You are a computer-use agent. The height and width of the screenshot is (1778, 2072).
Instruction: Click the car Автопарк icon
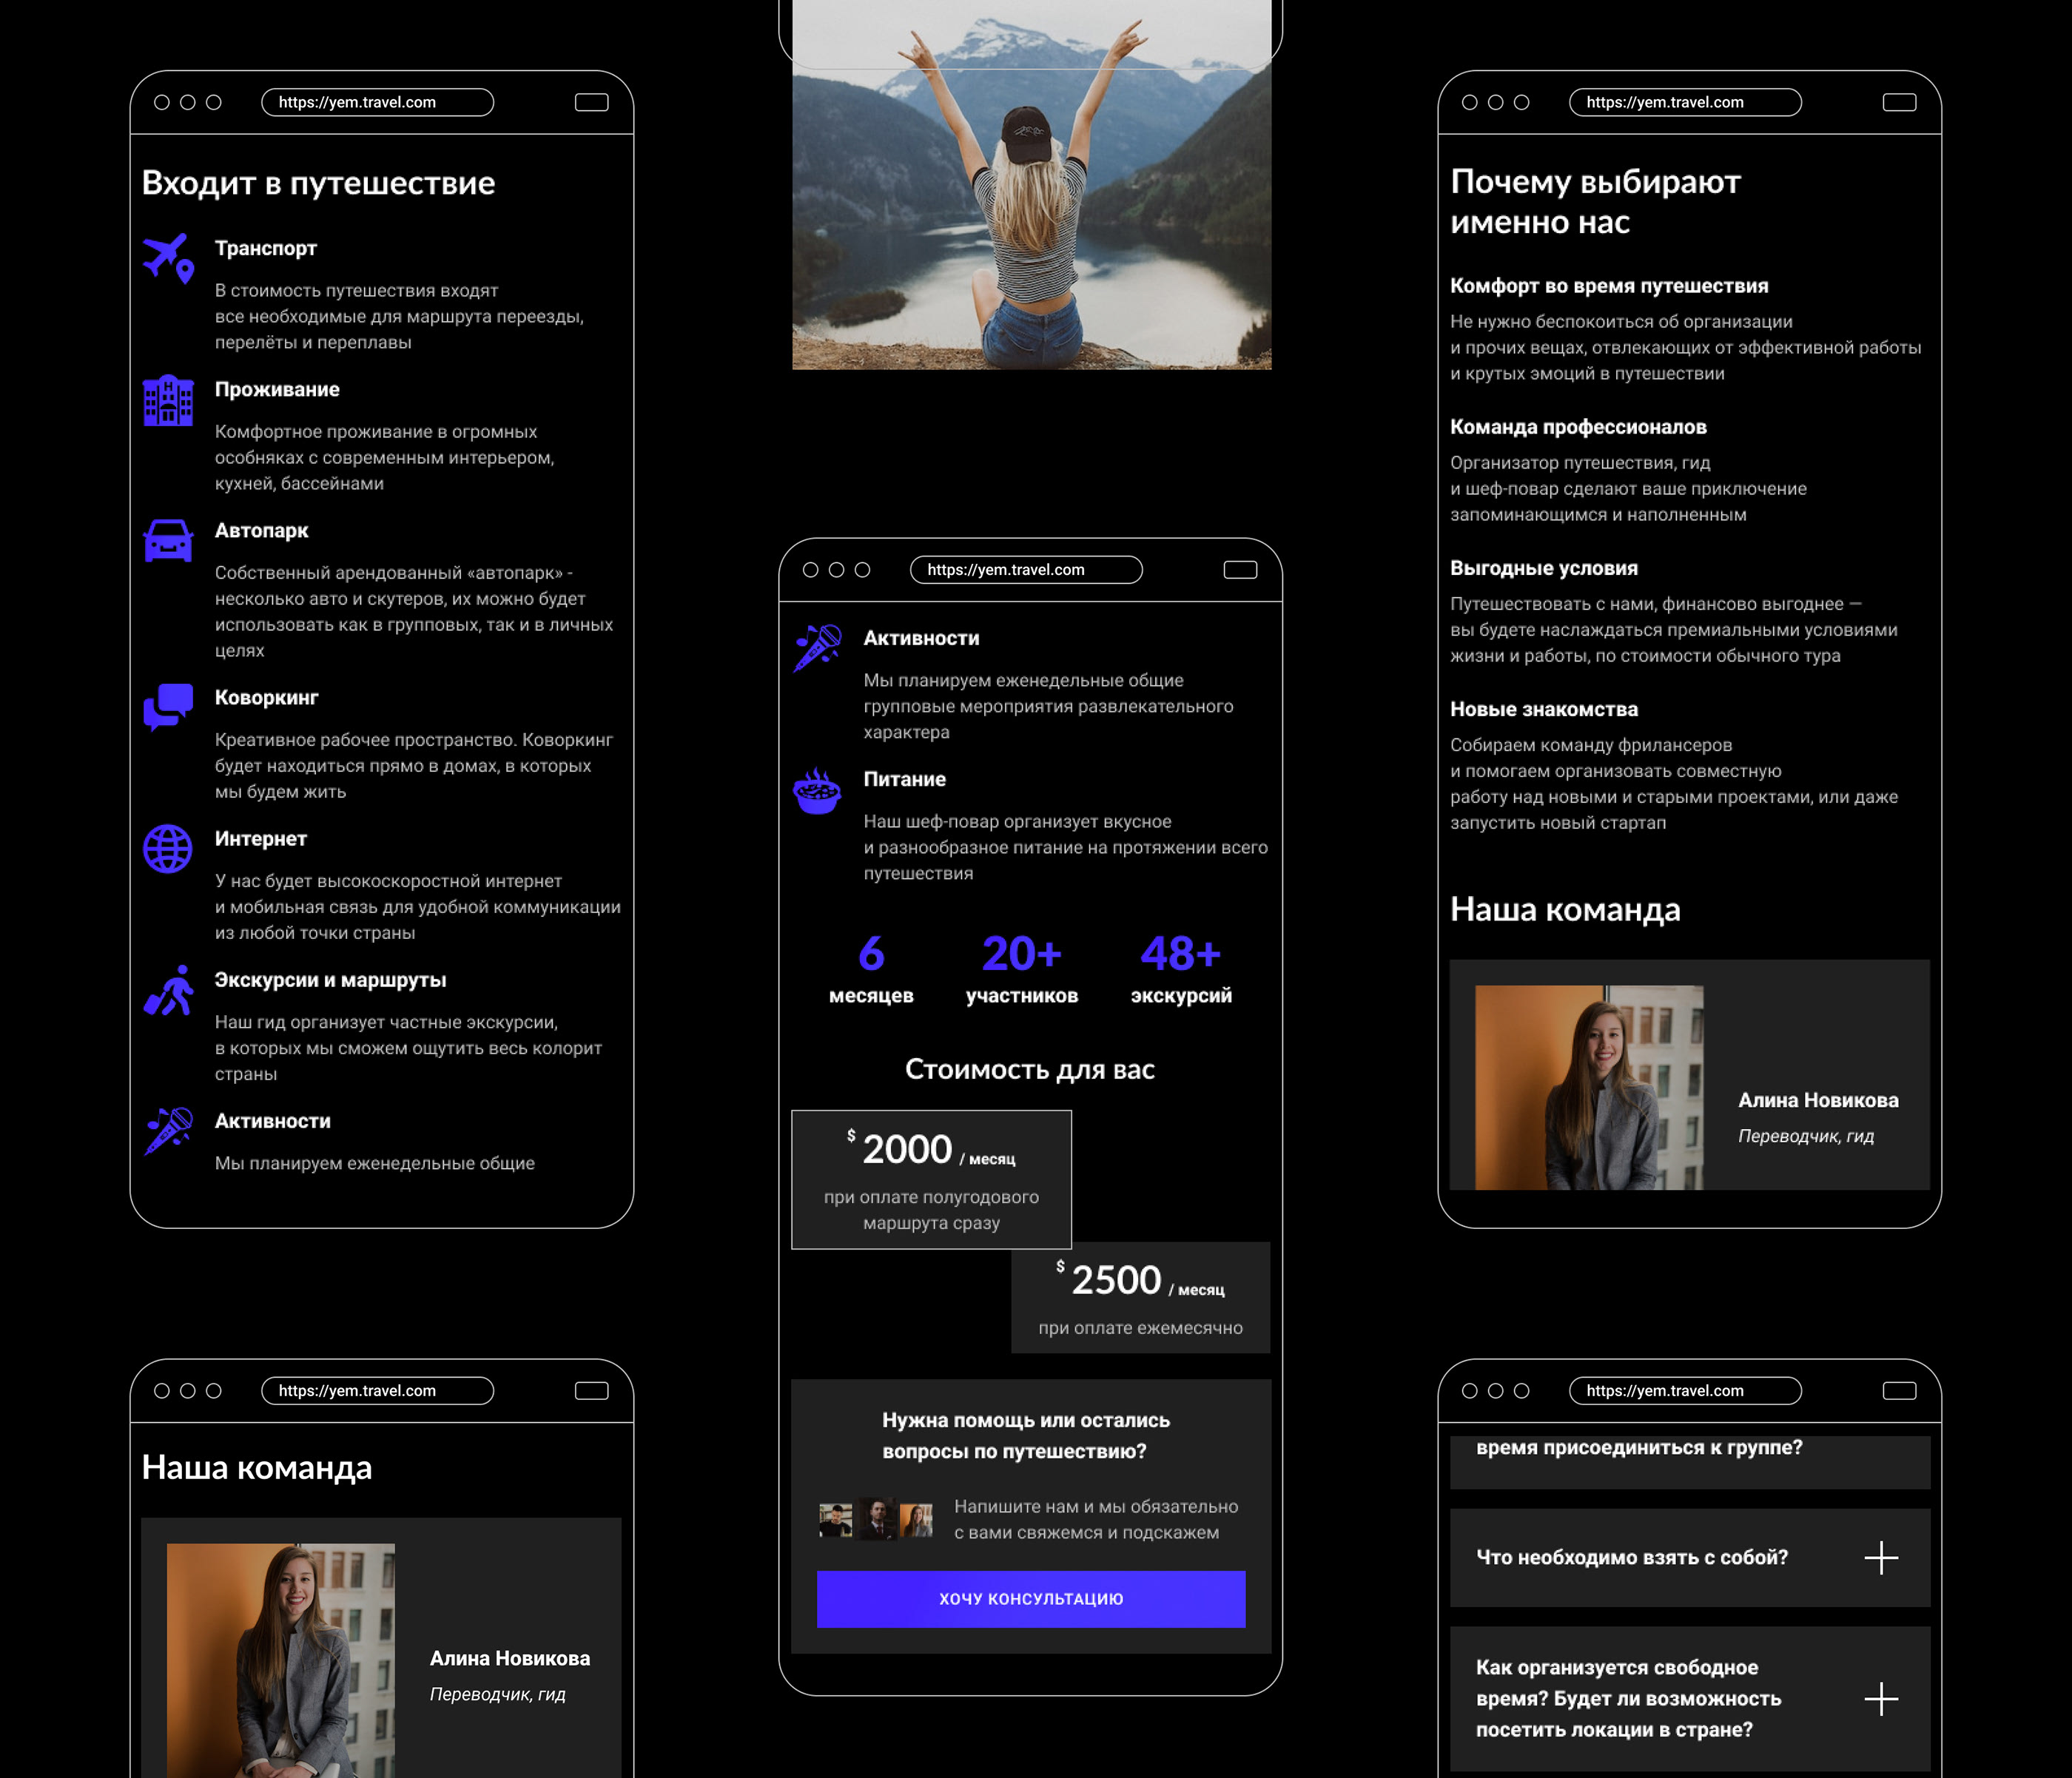tap(168, 540)
